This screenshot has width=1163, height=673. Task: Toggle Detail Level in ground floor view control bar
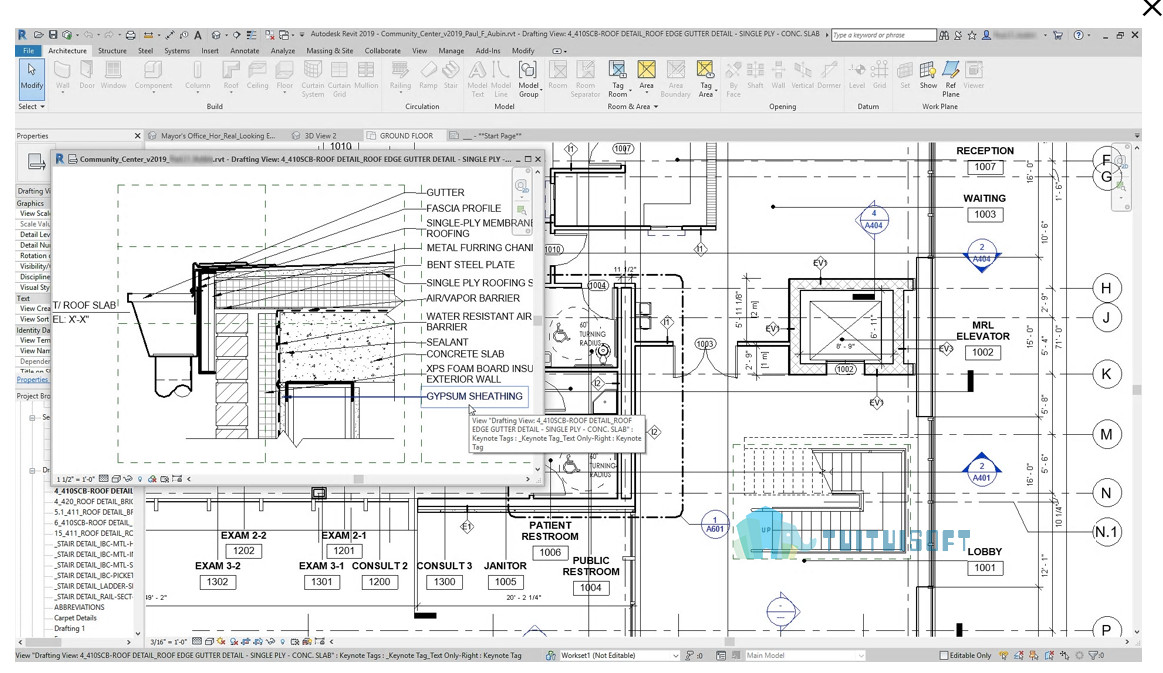pos(197,641)
